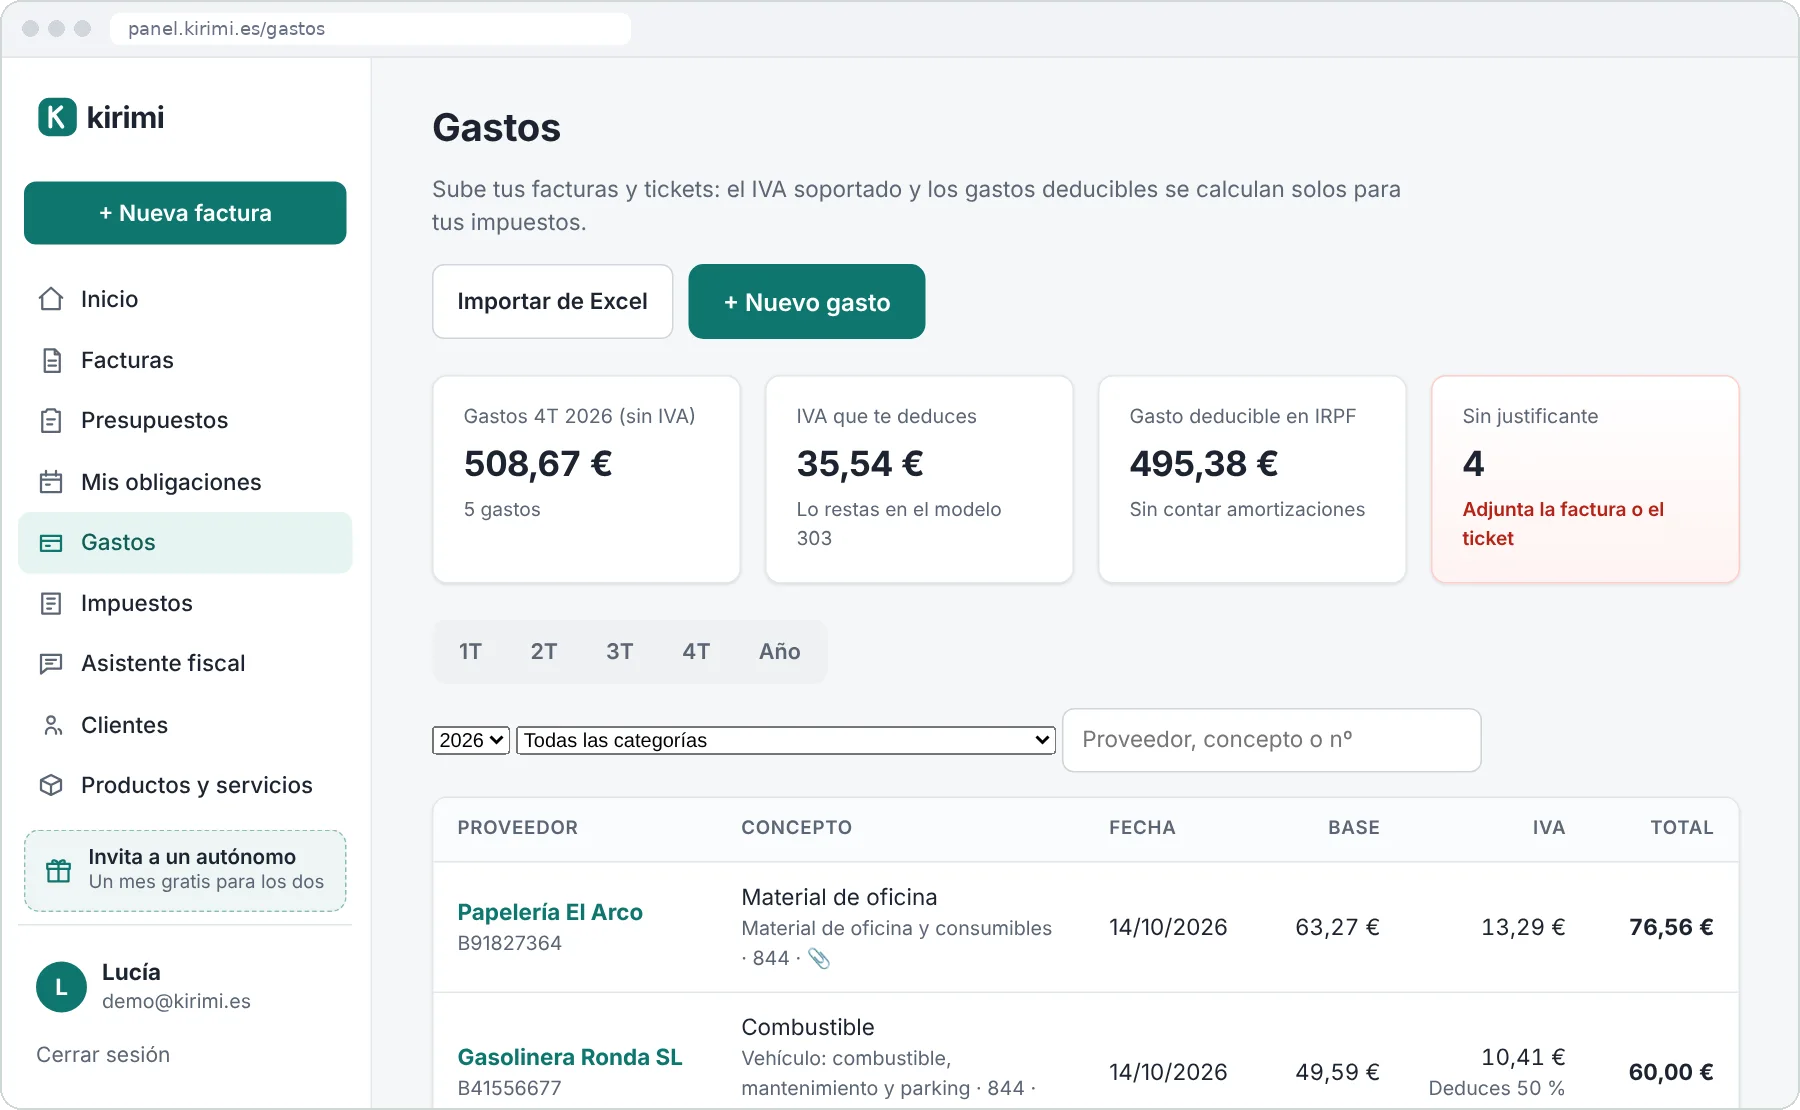
Task: Open Todas las categorías dropdown
Action: coord(786,740)
